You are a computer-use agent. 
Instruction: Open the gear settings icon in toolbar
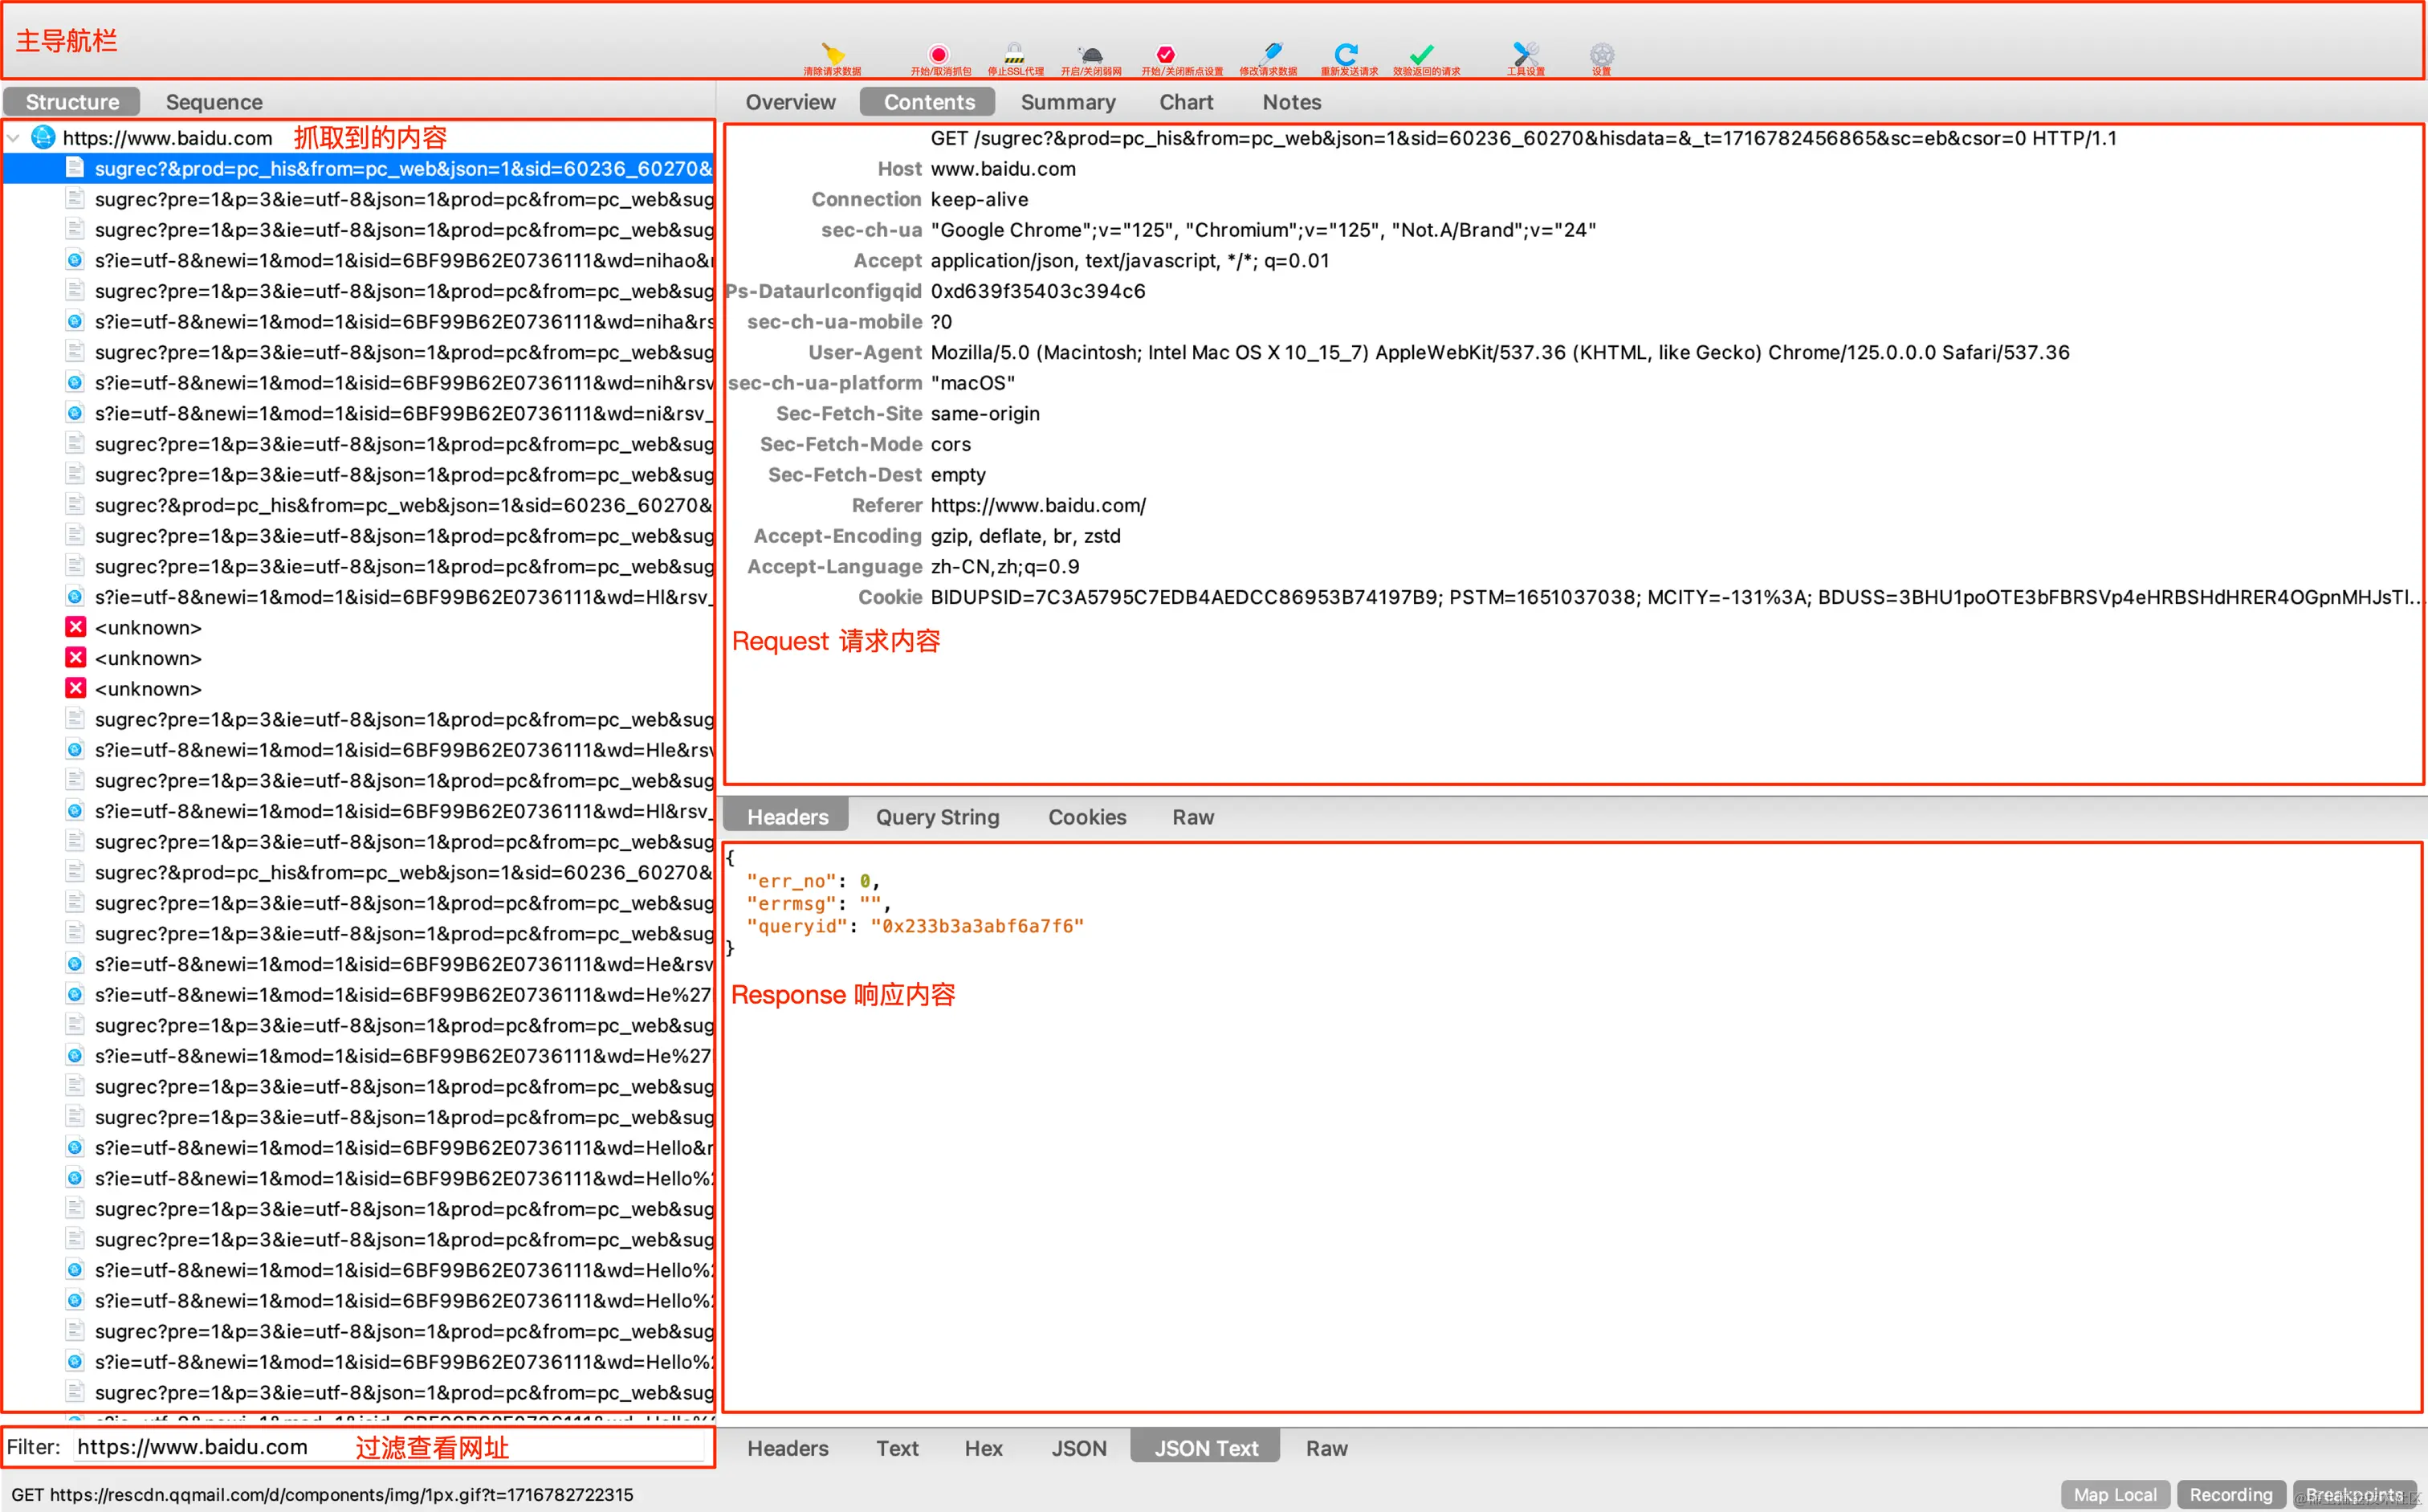(1602, 55)
